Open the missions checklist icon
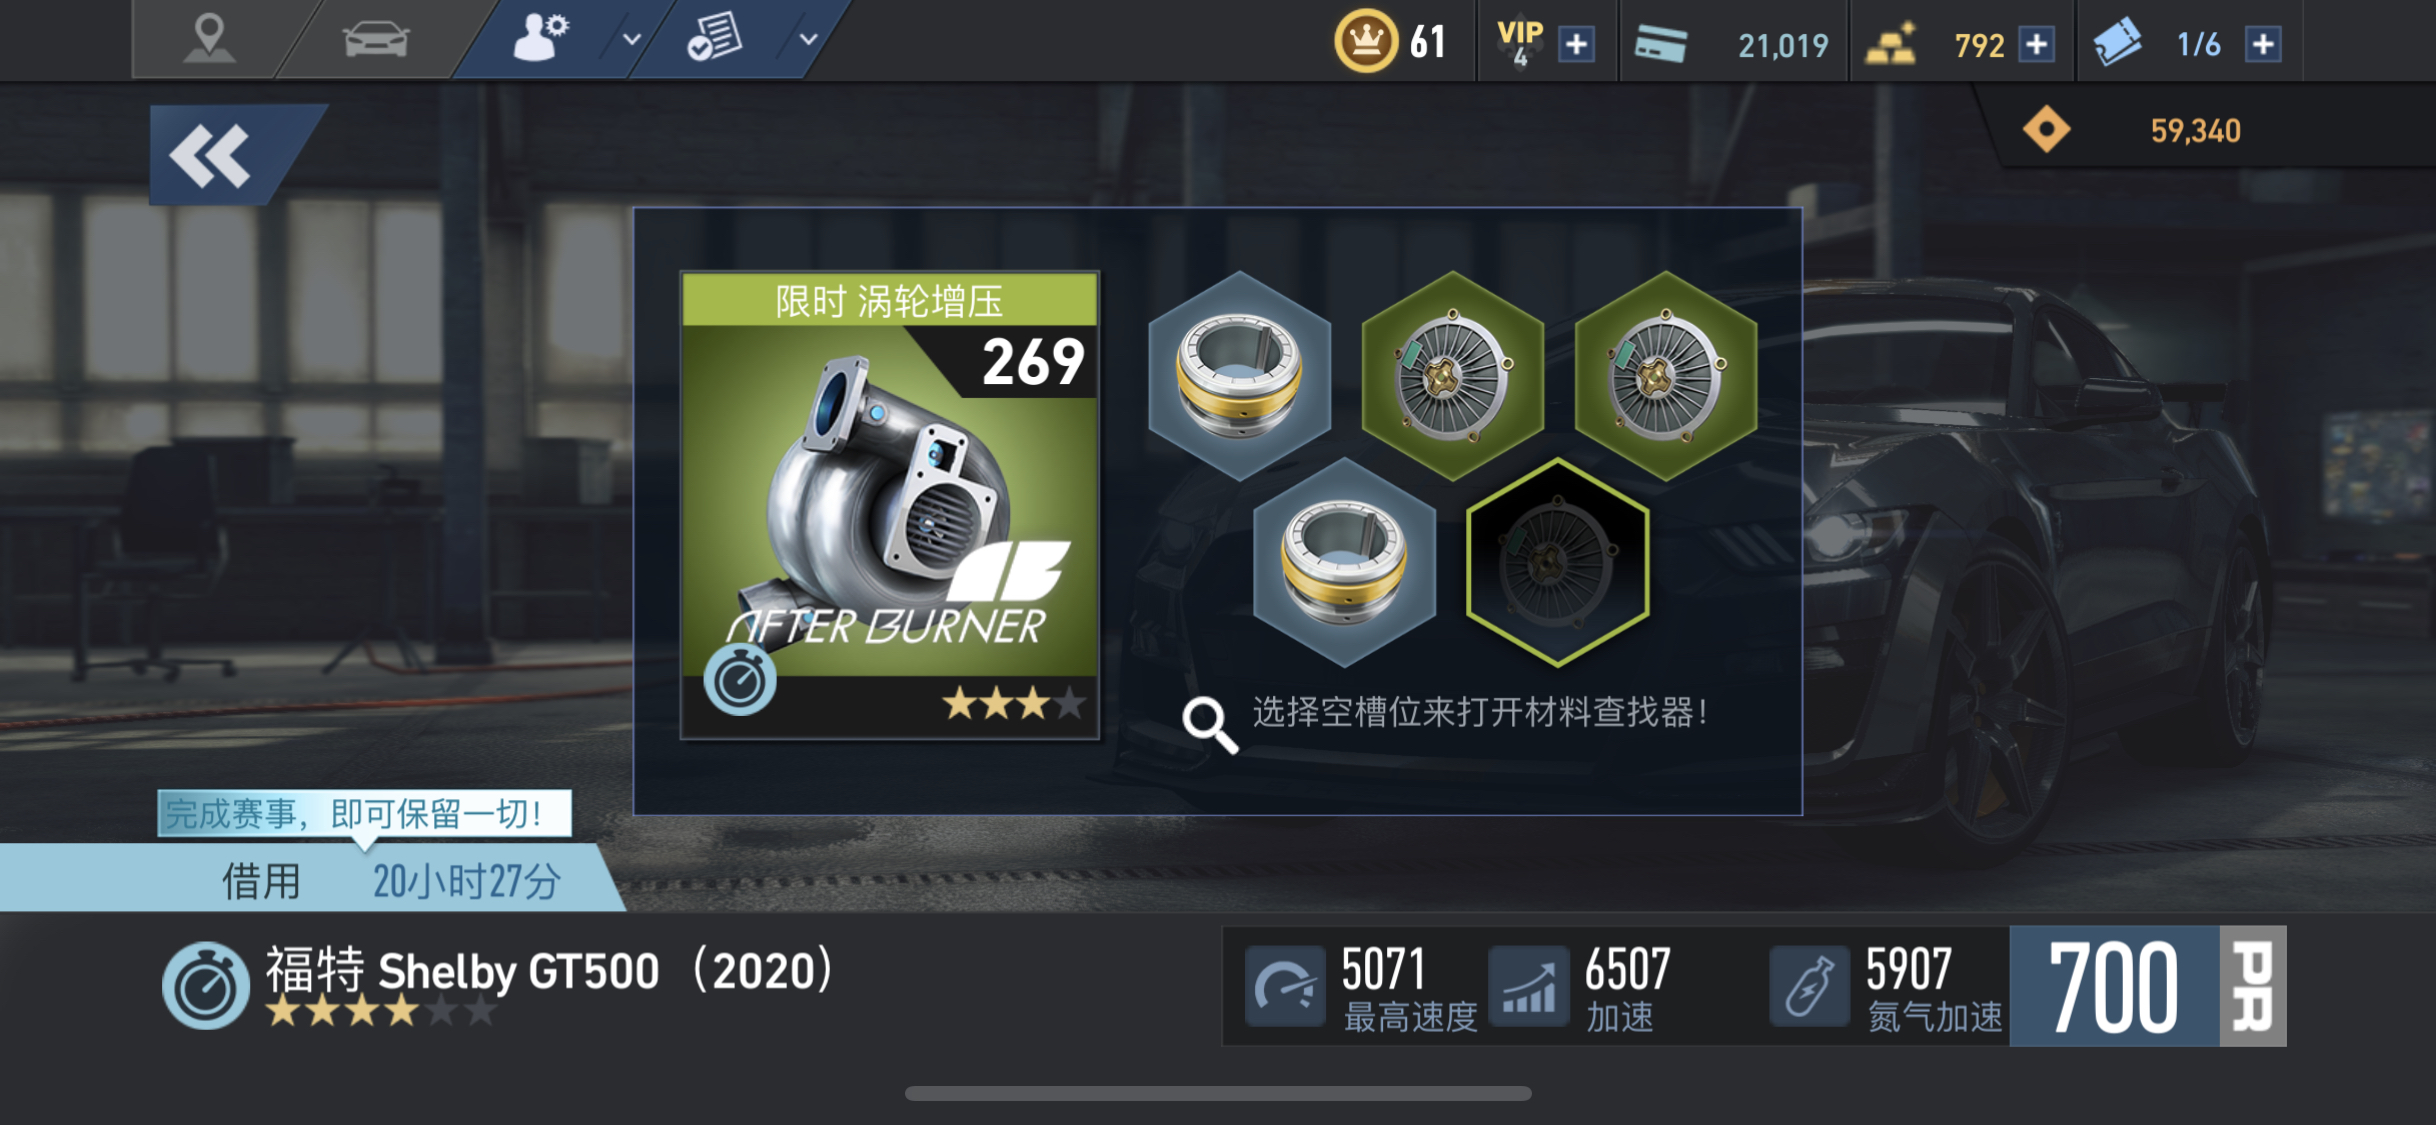2436x1125 pixels. click(715, 39)
